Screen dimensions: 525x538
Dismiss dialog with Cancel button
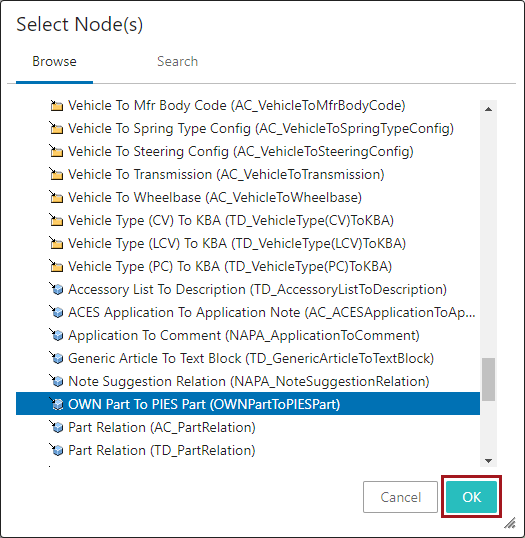(x=400, y=497)
